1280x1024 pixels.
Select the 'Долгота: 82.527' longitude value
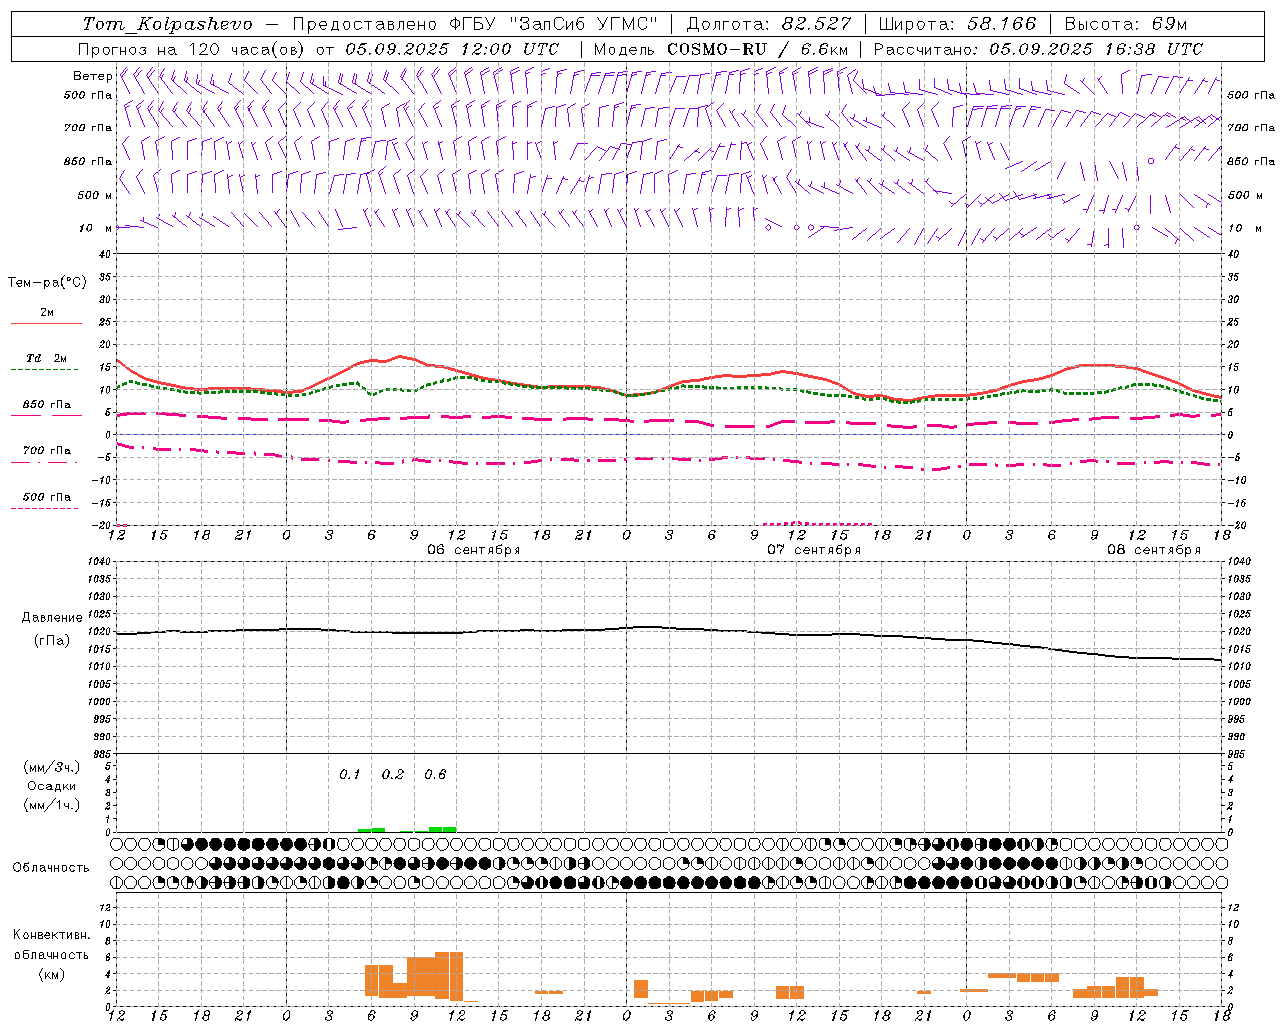tap(770, 24)
